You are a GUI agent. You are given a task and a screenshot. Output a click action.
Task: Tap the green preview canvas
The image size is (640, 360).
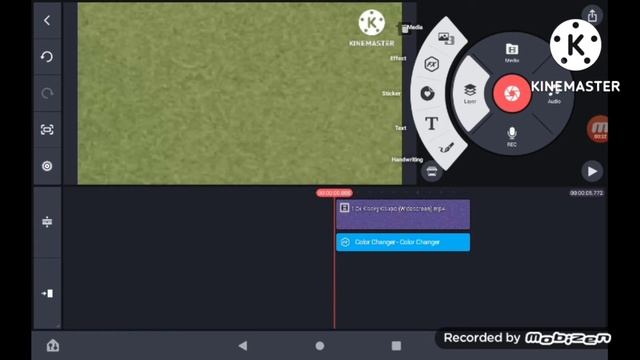[x=240, y=93]
